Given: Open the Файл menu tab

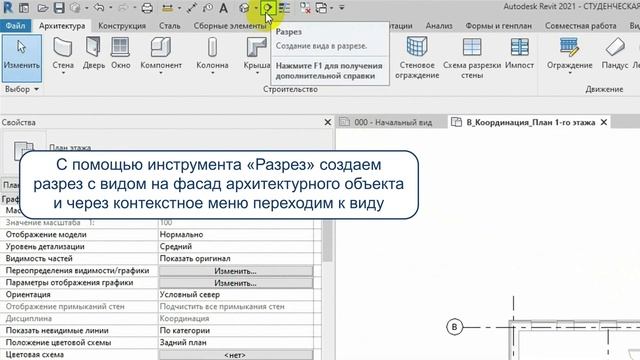Looking at the screenshot, I should tap(16, 26).
